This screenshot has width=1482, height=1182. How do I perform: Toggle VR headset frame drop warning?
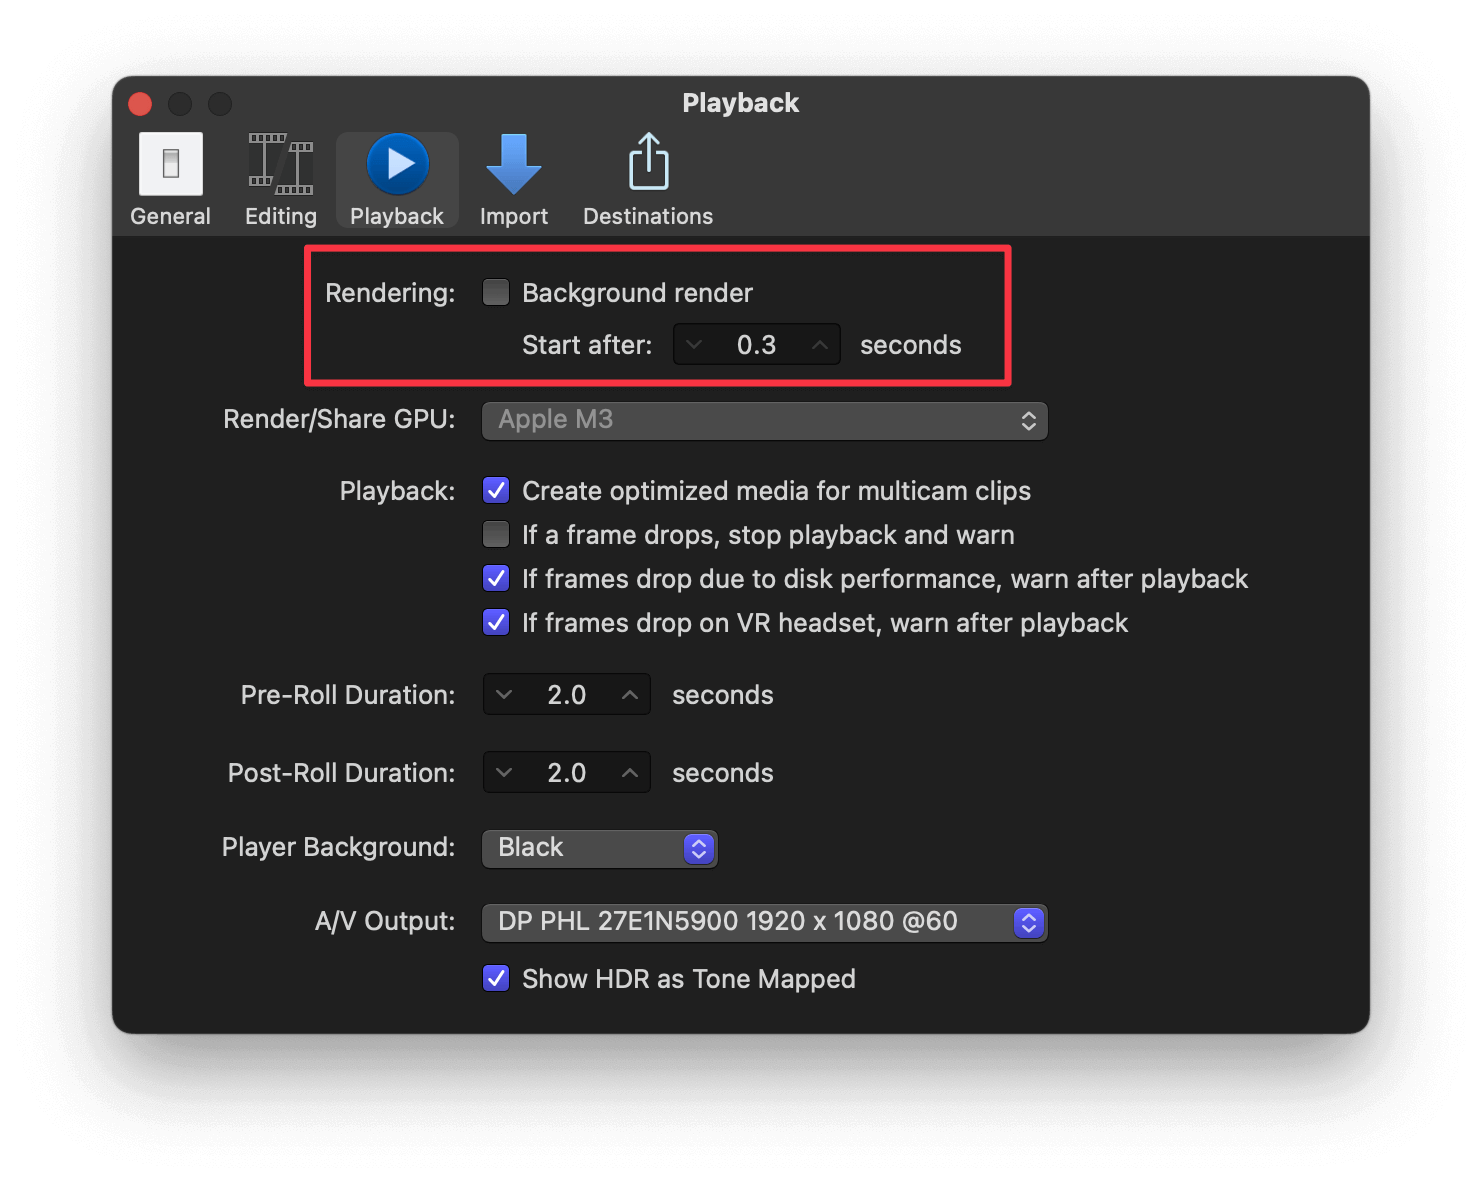tap(496, 622)
